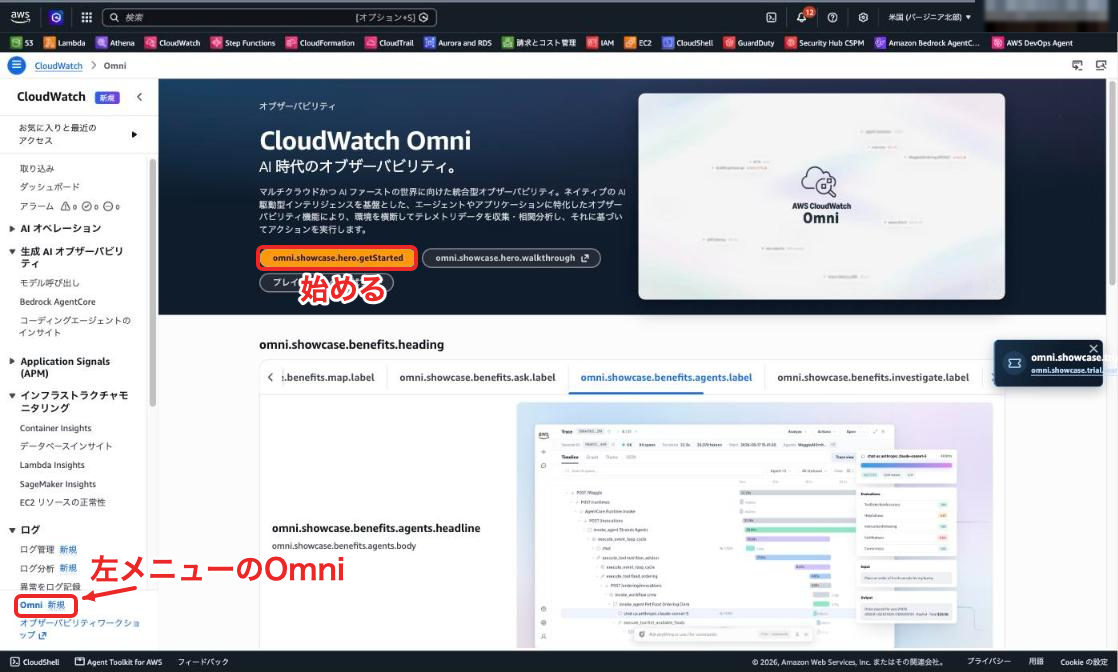Collapse the ログ section
Image resolution: width=1118 pixels, height=672 pixels.
pyautogui.click(x=12, y=530)
